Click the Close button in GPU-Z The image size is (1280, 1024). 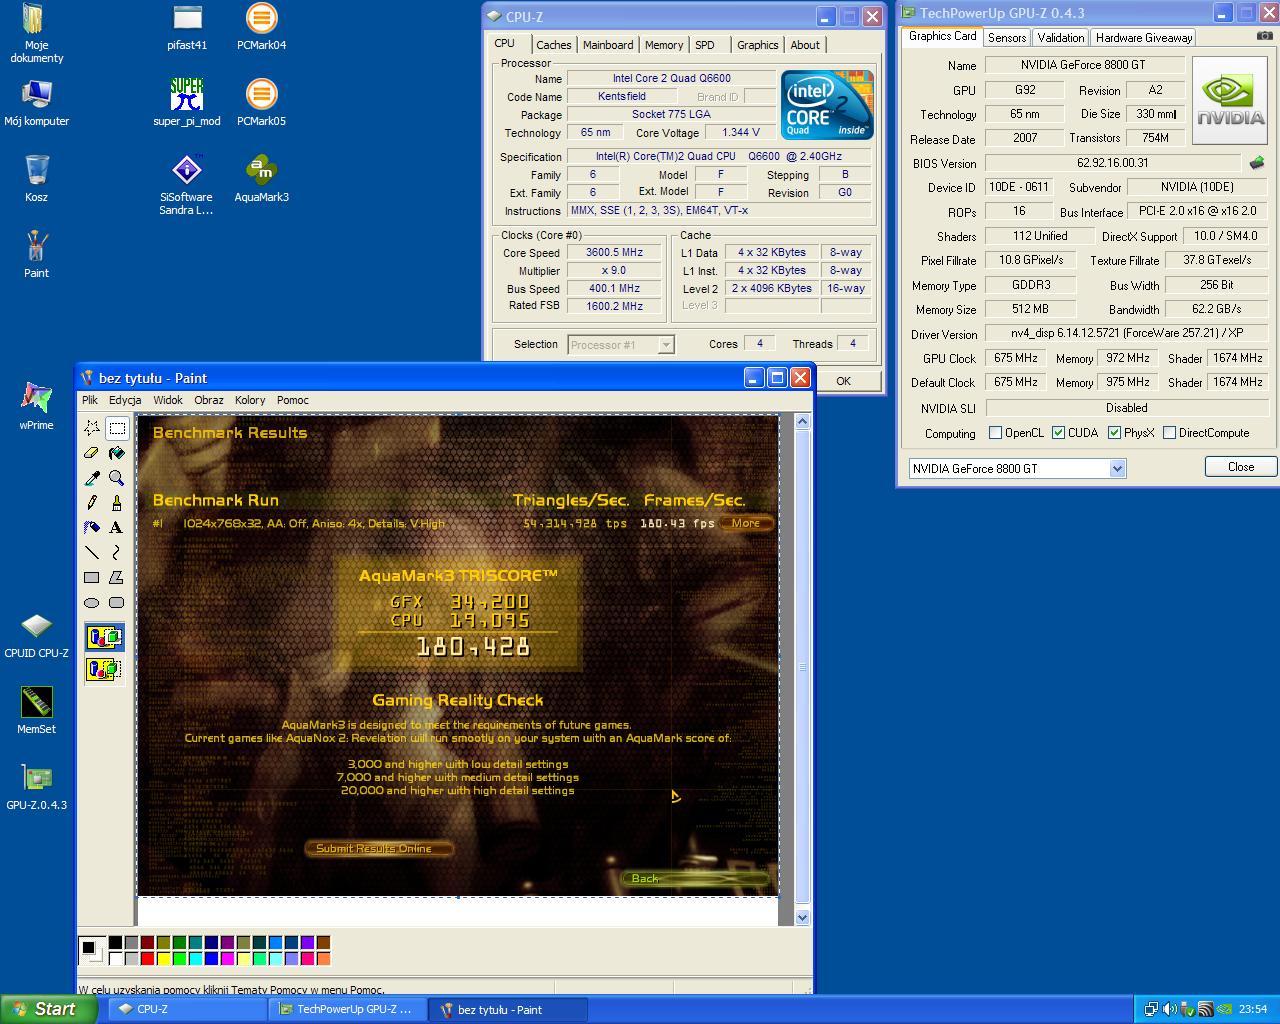[x=1240, y=467]
